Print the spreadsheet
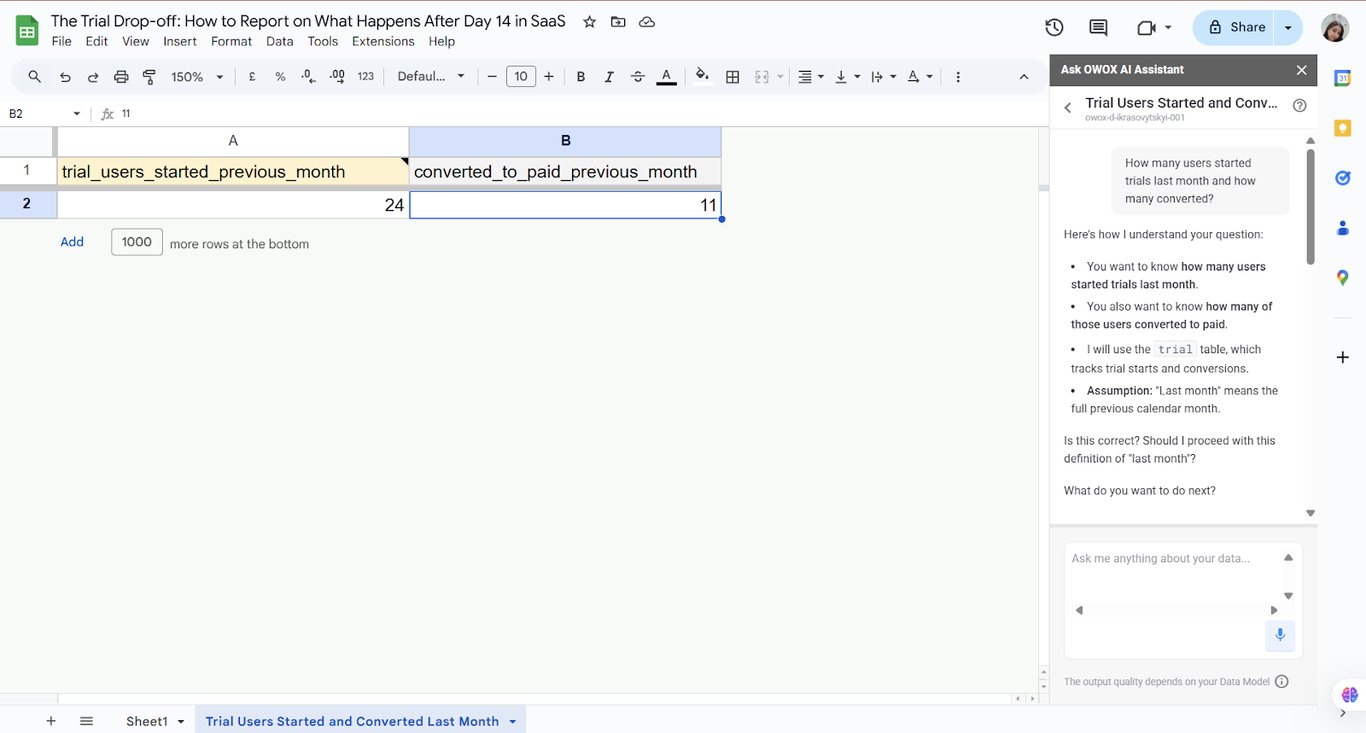Viewport: 1366px width, 733px height. [x=121, y=76]
